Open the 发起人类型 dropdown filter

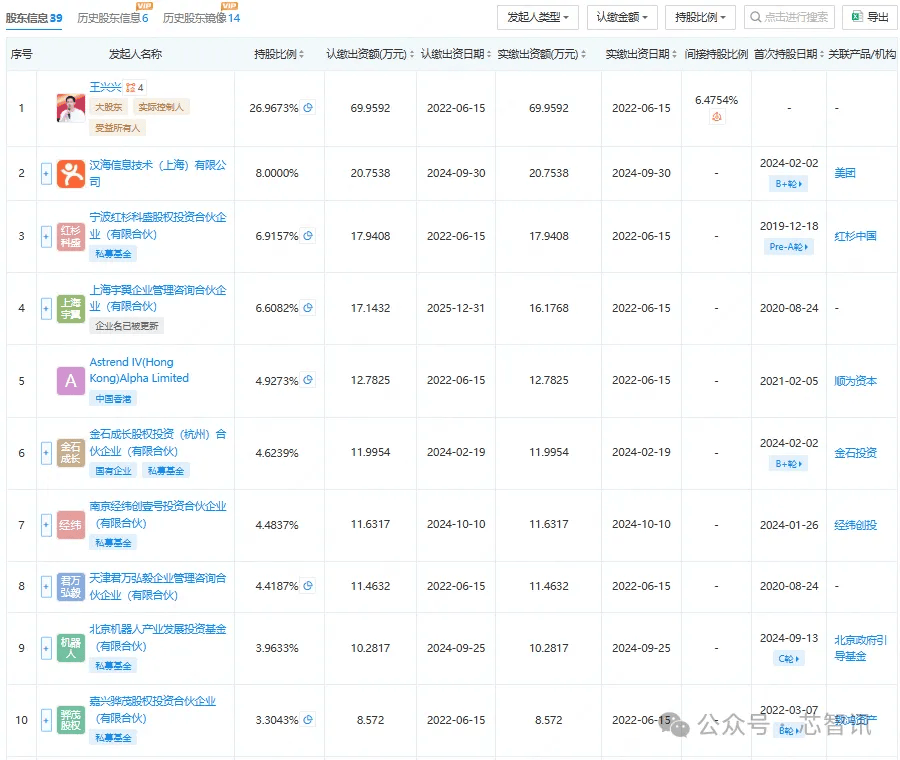(x=538, y=17)
